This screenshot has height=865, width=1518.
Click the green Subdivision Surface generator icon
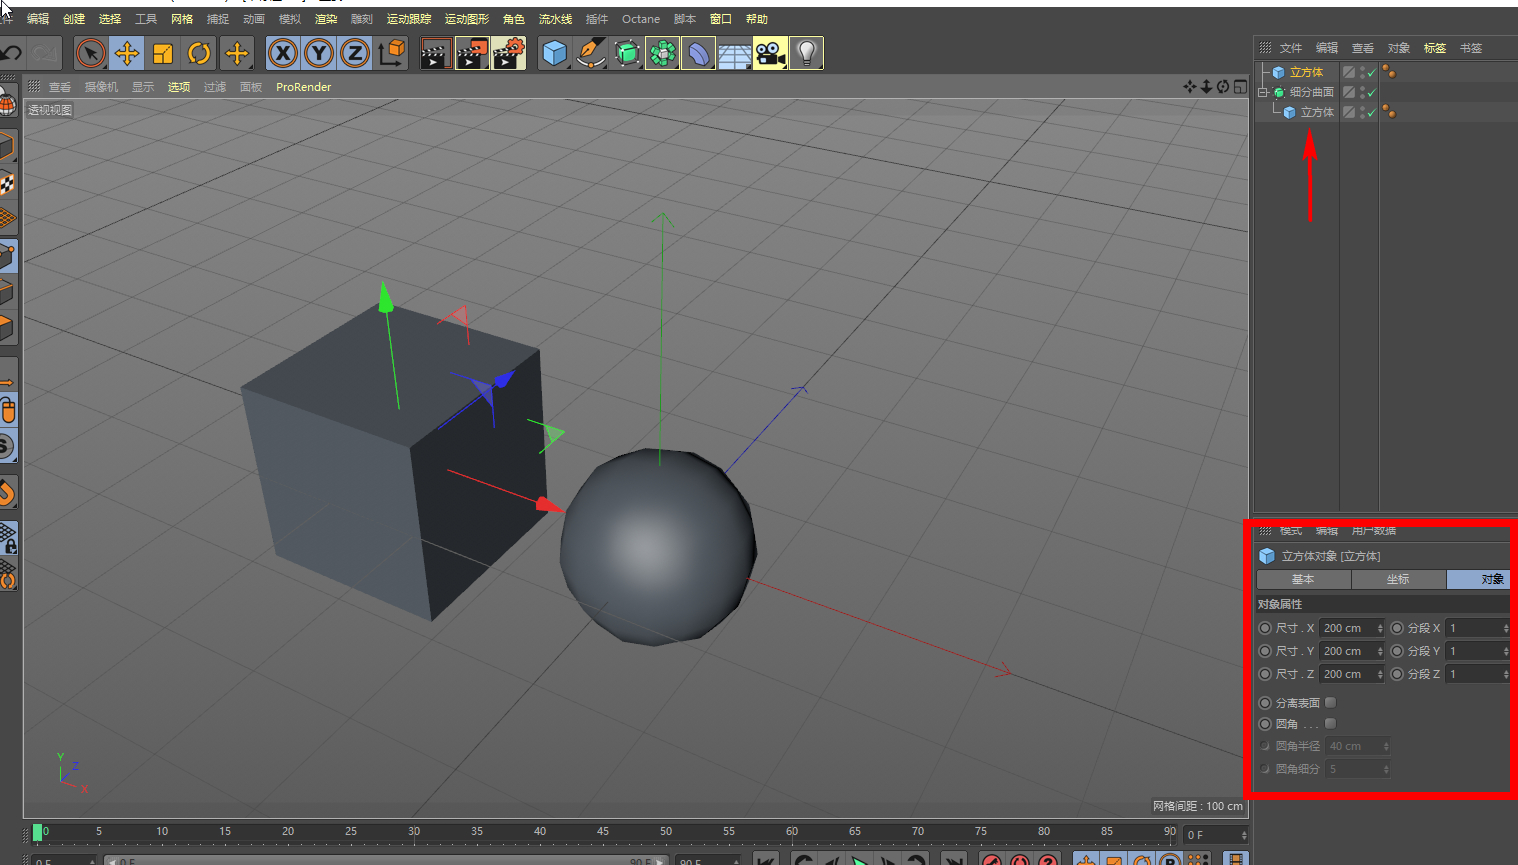coord(626,53)
